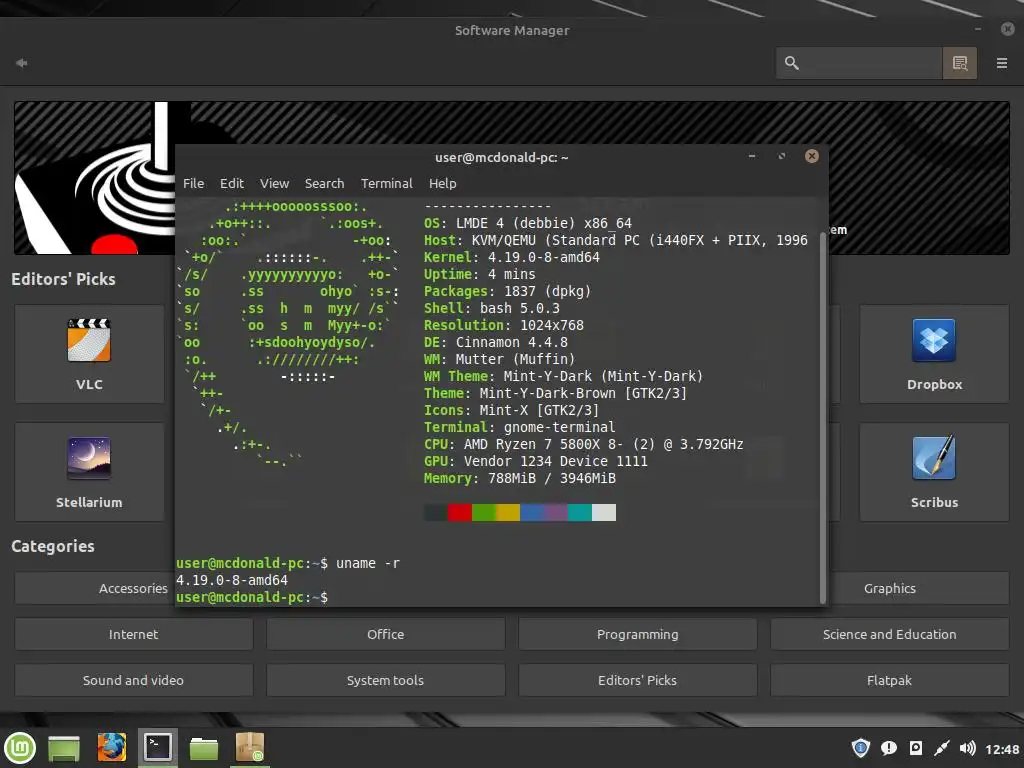Click the 'Uptime: 4 mins' line
1024x768 pixels.
[x=479, y=274]
